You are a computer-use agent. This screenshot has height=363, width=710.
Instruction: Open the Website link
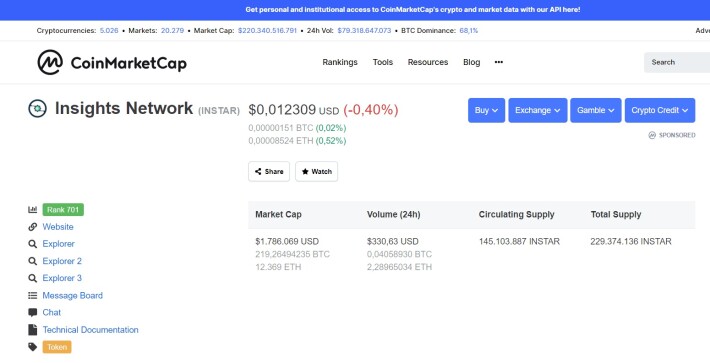pos(58,227)
